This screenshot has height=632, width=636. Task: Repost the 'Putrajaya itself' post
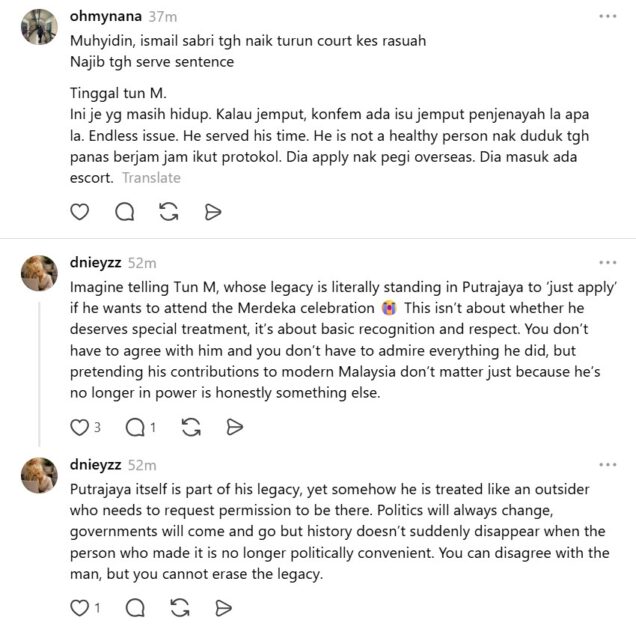pos(180,608)
